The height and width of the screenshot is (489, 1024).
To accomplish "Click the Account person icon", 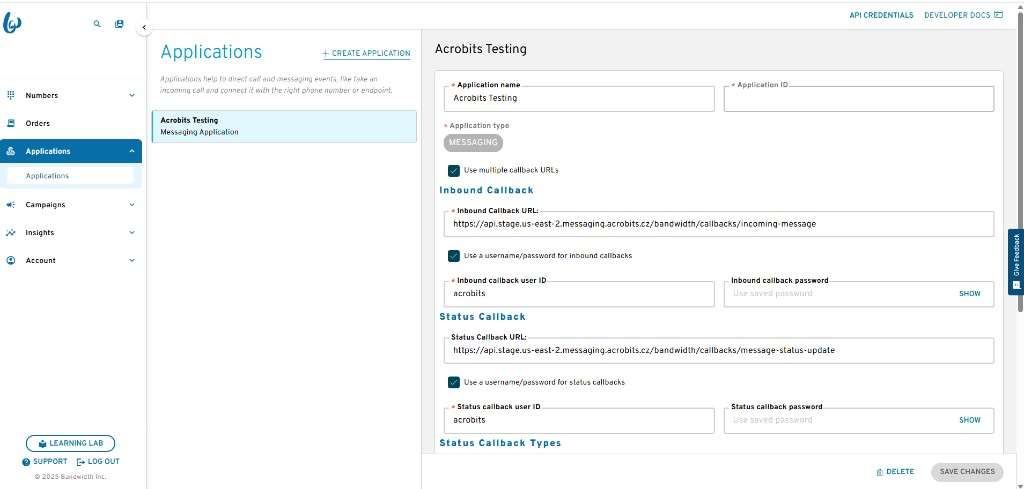I will click(10, 260).
